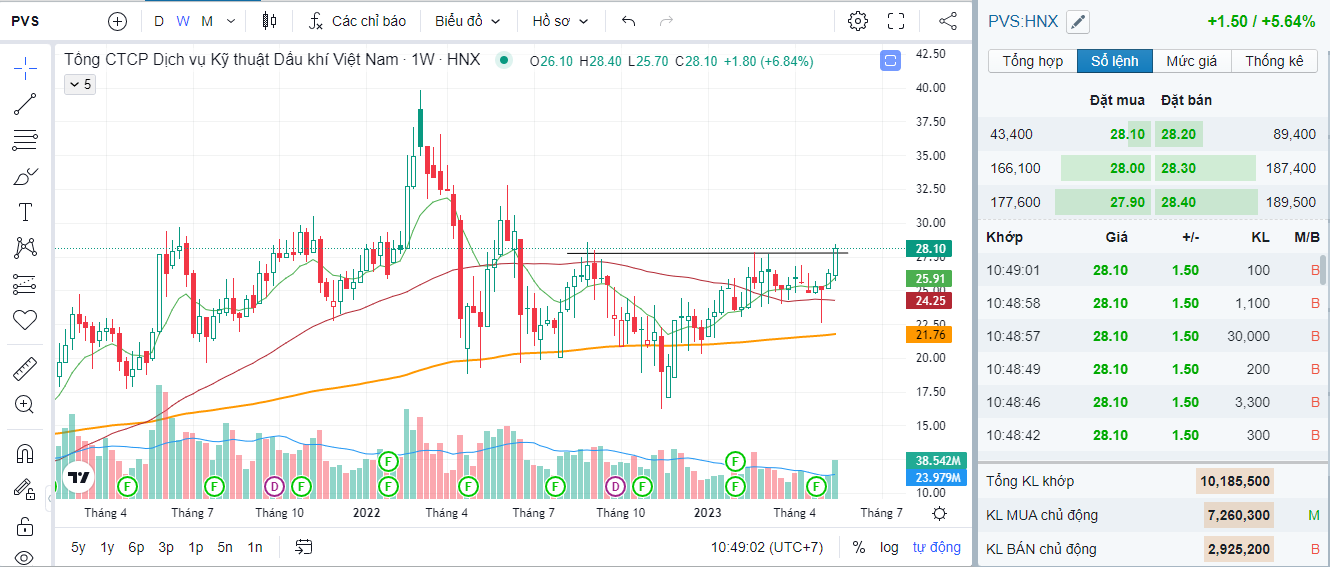Select the trend line drawing tool

(x=25, y=103)
